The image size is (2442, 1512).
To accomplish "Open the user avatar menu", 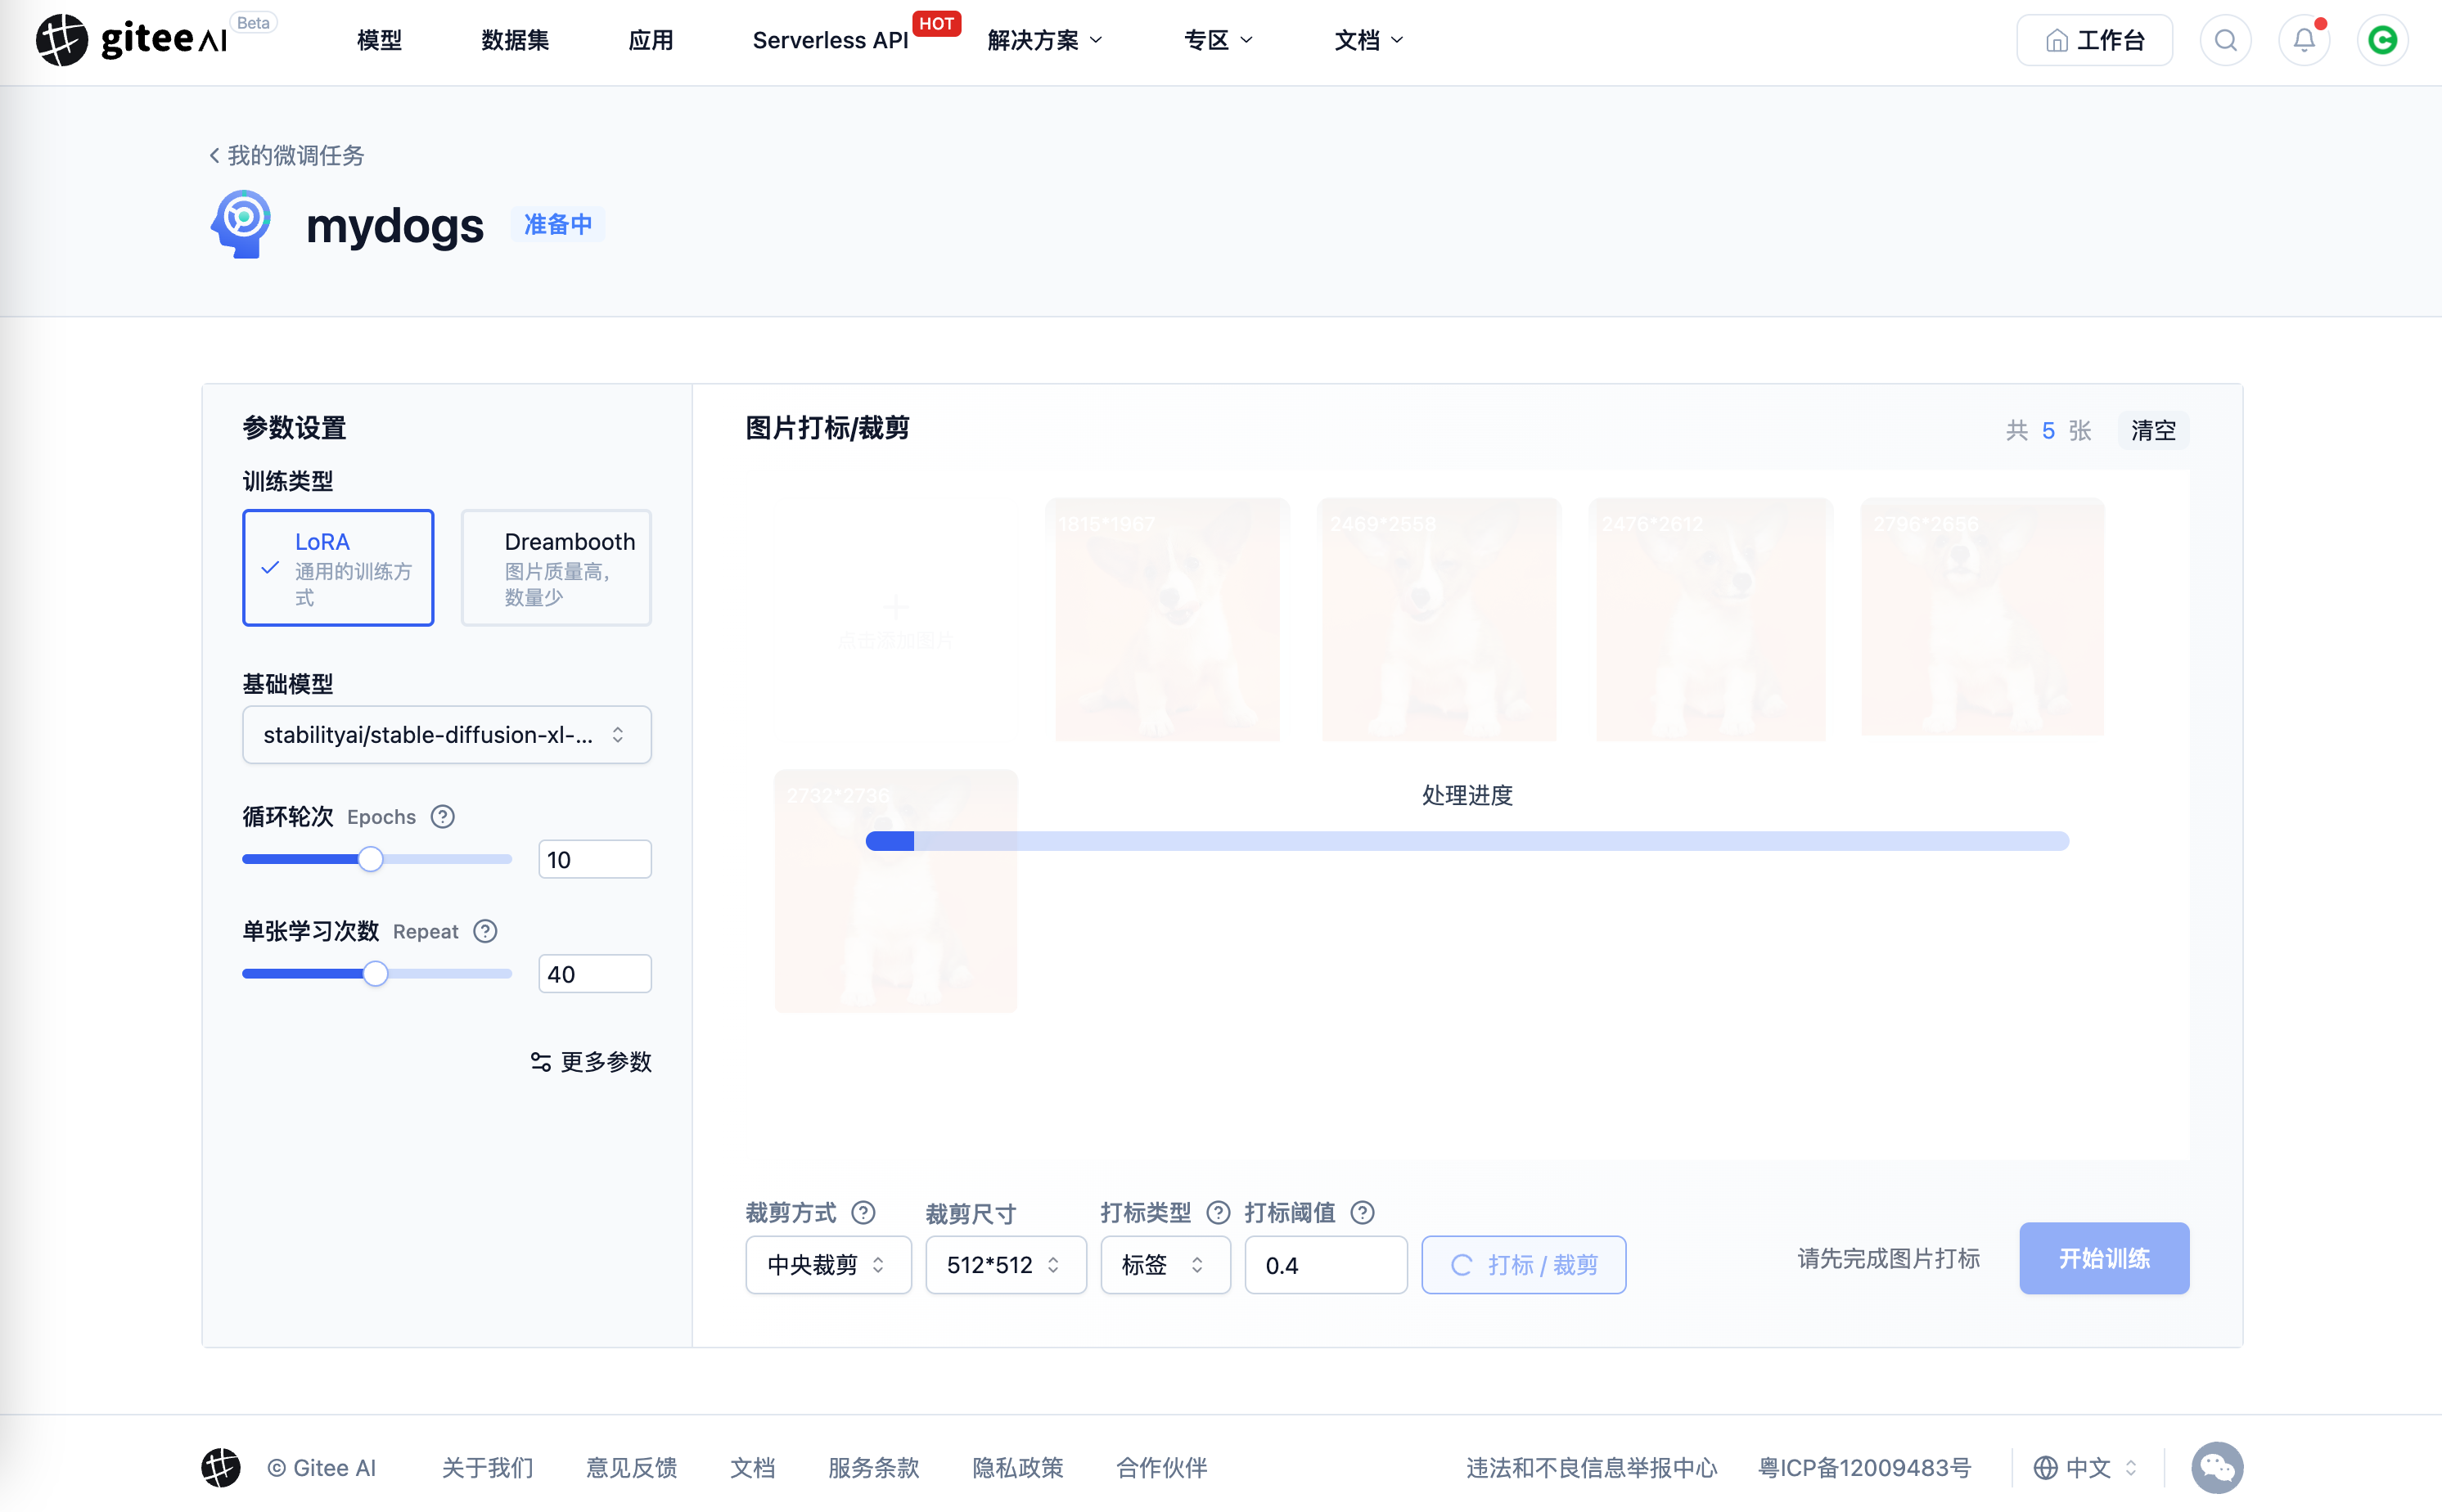I will [2383, 40].
